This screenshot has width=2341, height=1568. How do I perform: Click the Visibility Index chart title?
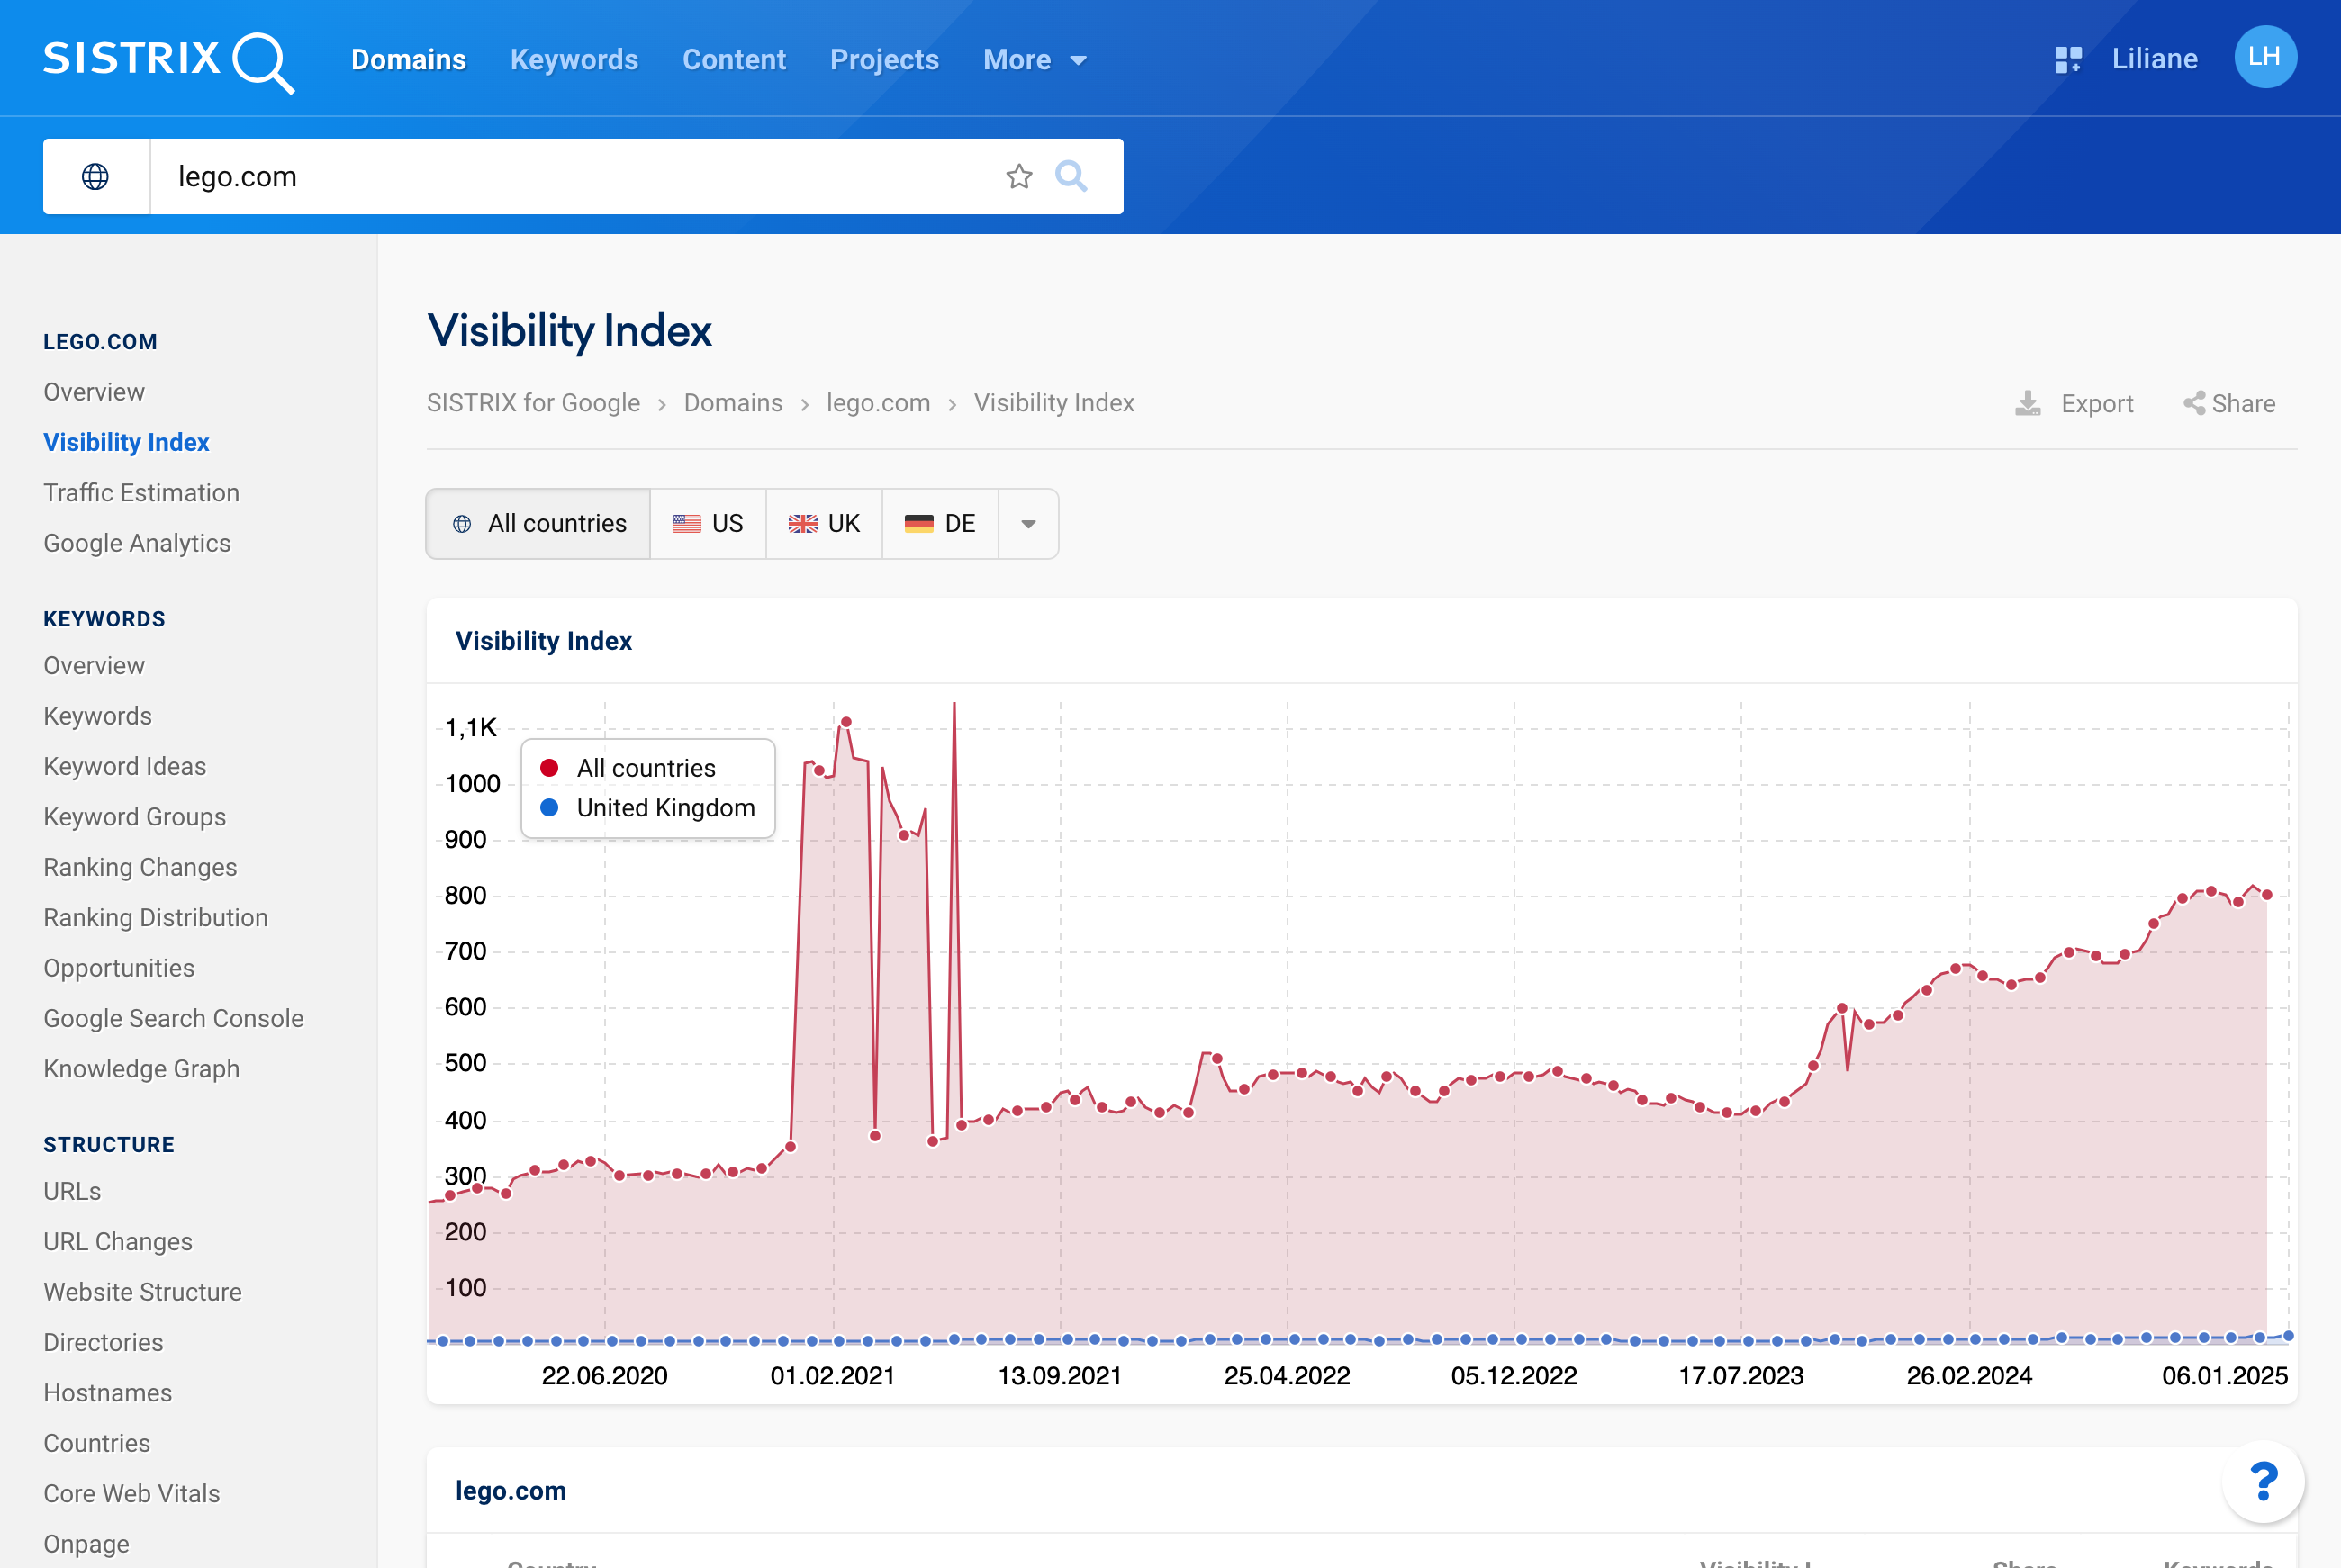pyautogui.click(x=543, y=641)
